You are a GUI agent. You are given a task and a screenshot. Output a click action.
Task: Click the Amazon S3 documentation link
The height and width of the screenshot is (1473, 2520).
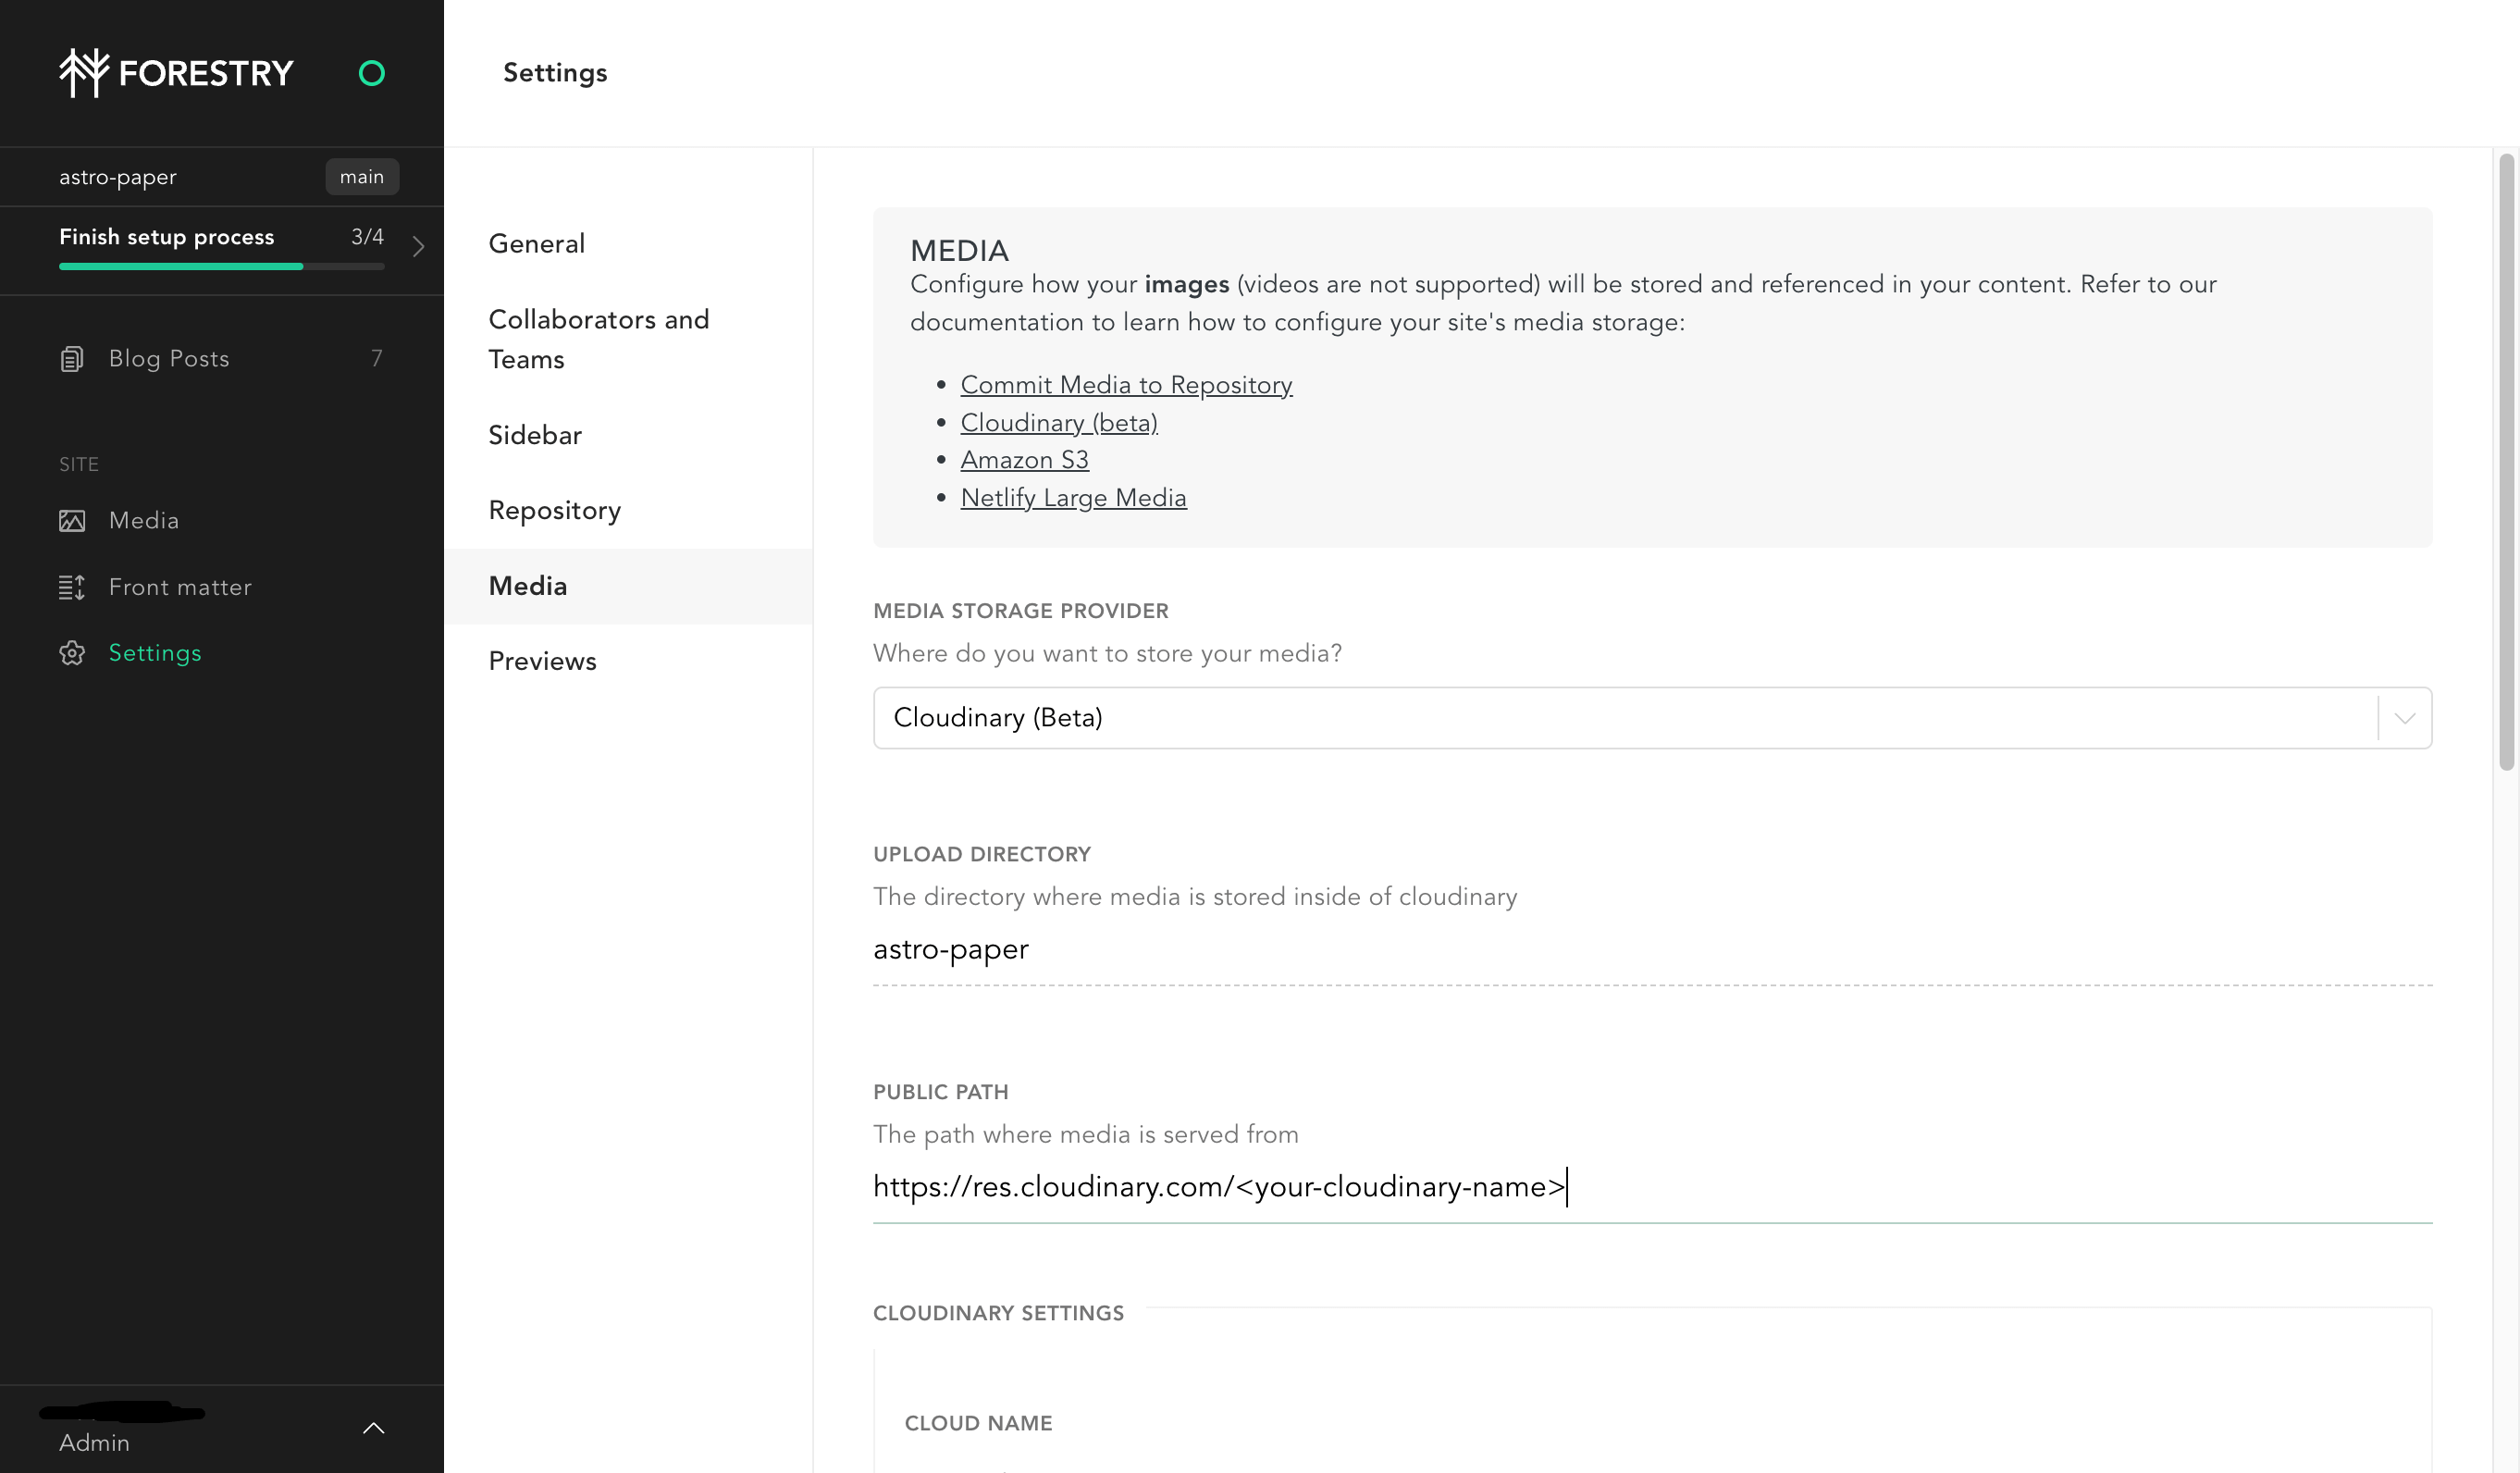1025,461
